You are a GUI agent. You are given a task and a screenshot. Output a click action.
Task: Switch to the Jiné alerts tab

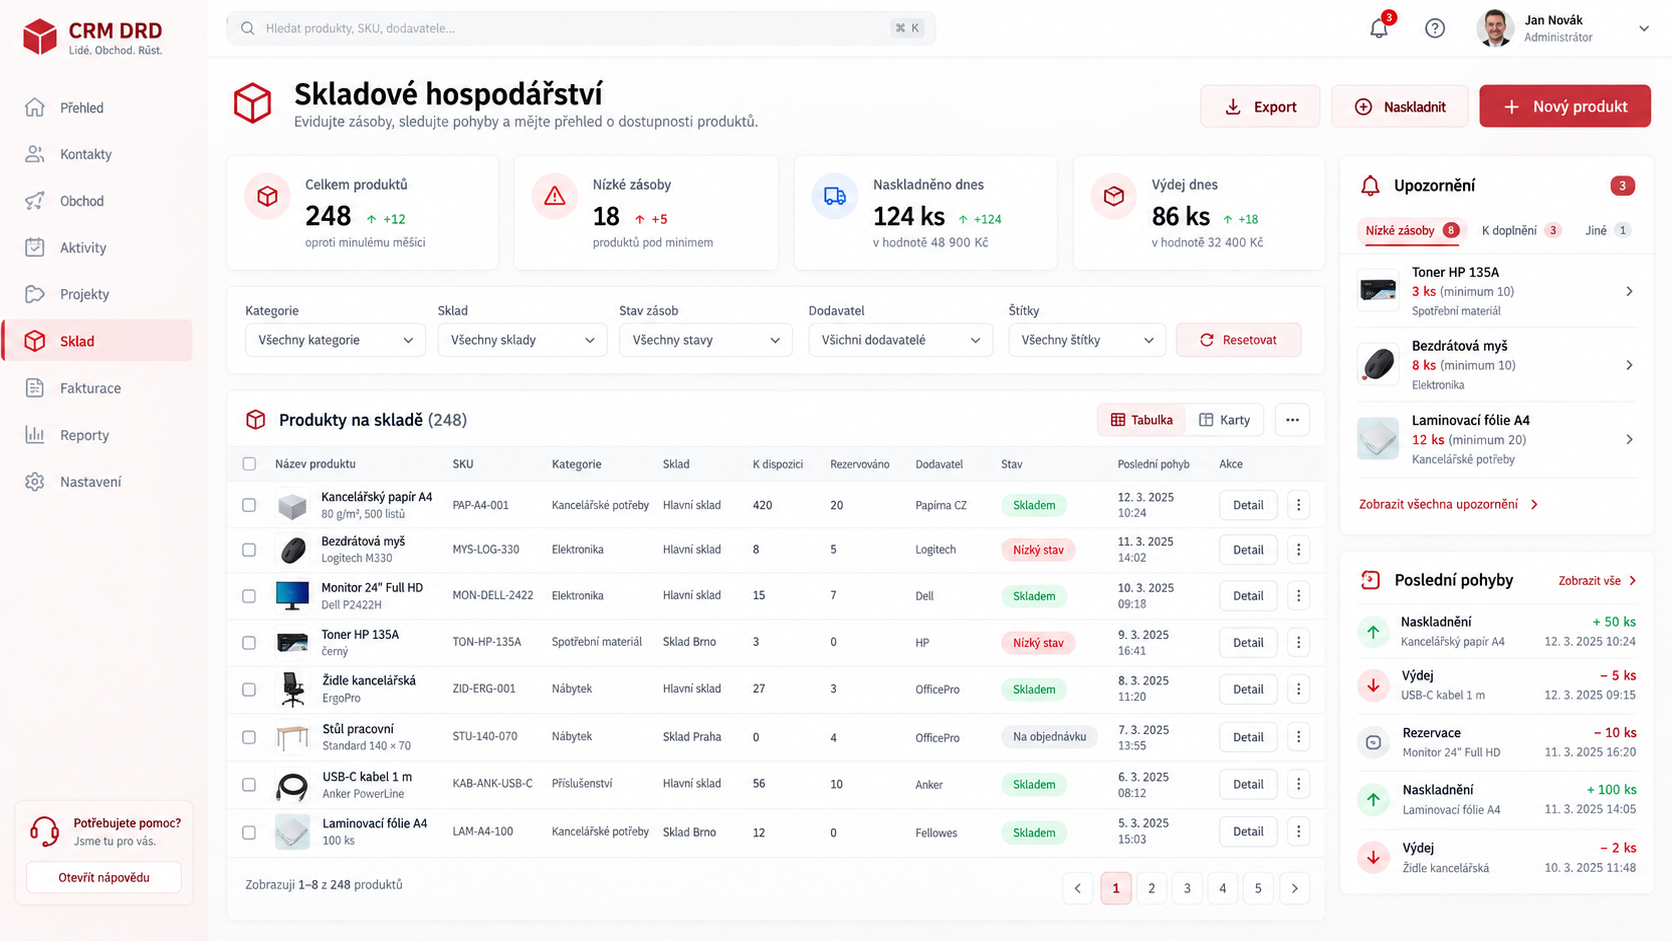(x=1607, y=230)
